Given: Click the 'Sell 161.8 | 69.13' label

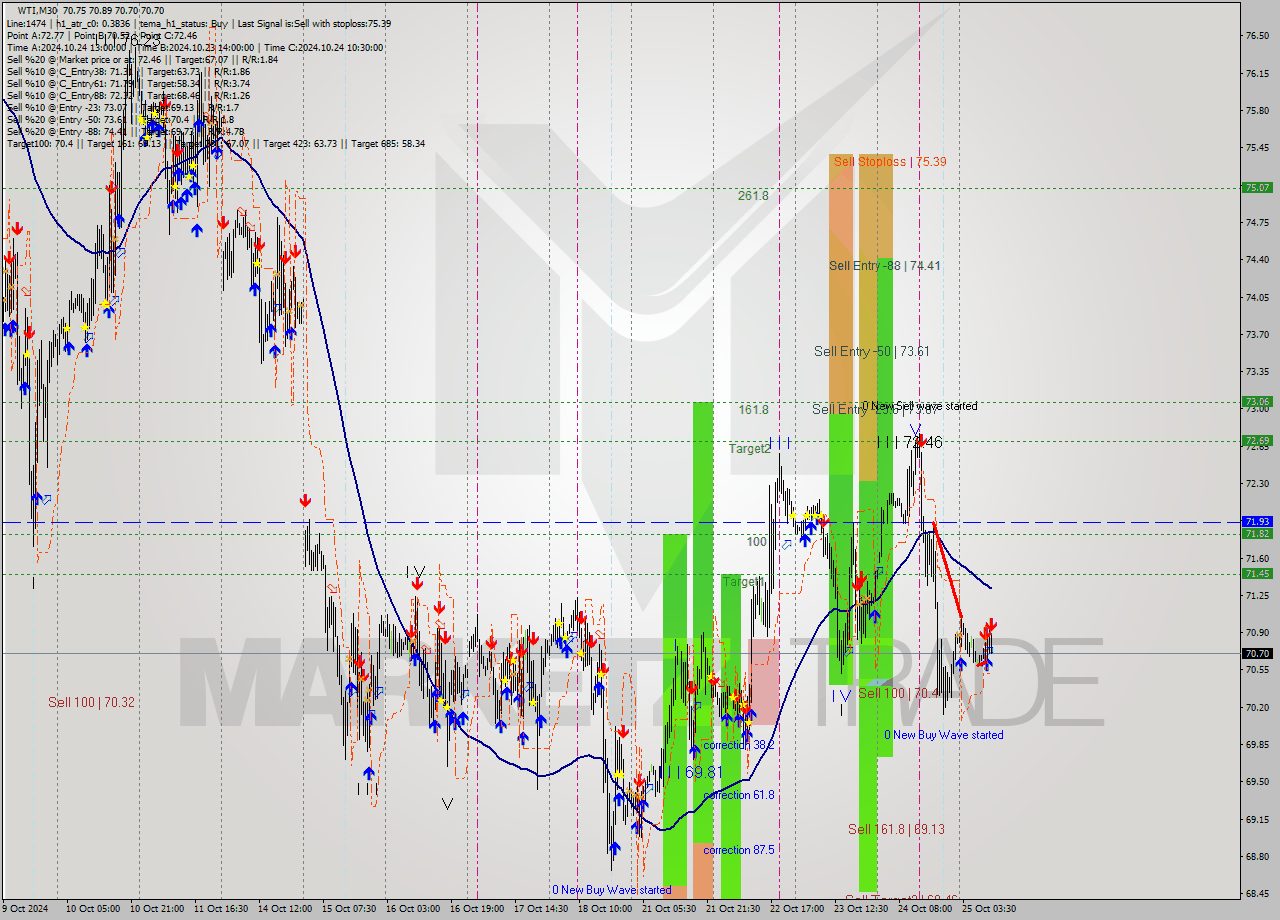Looking at the screenshot, I should [x=896, y=829].
